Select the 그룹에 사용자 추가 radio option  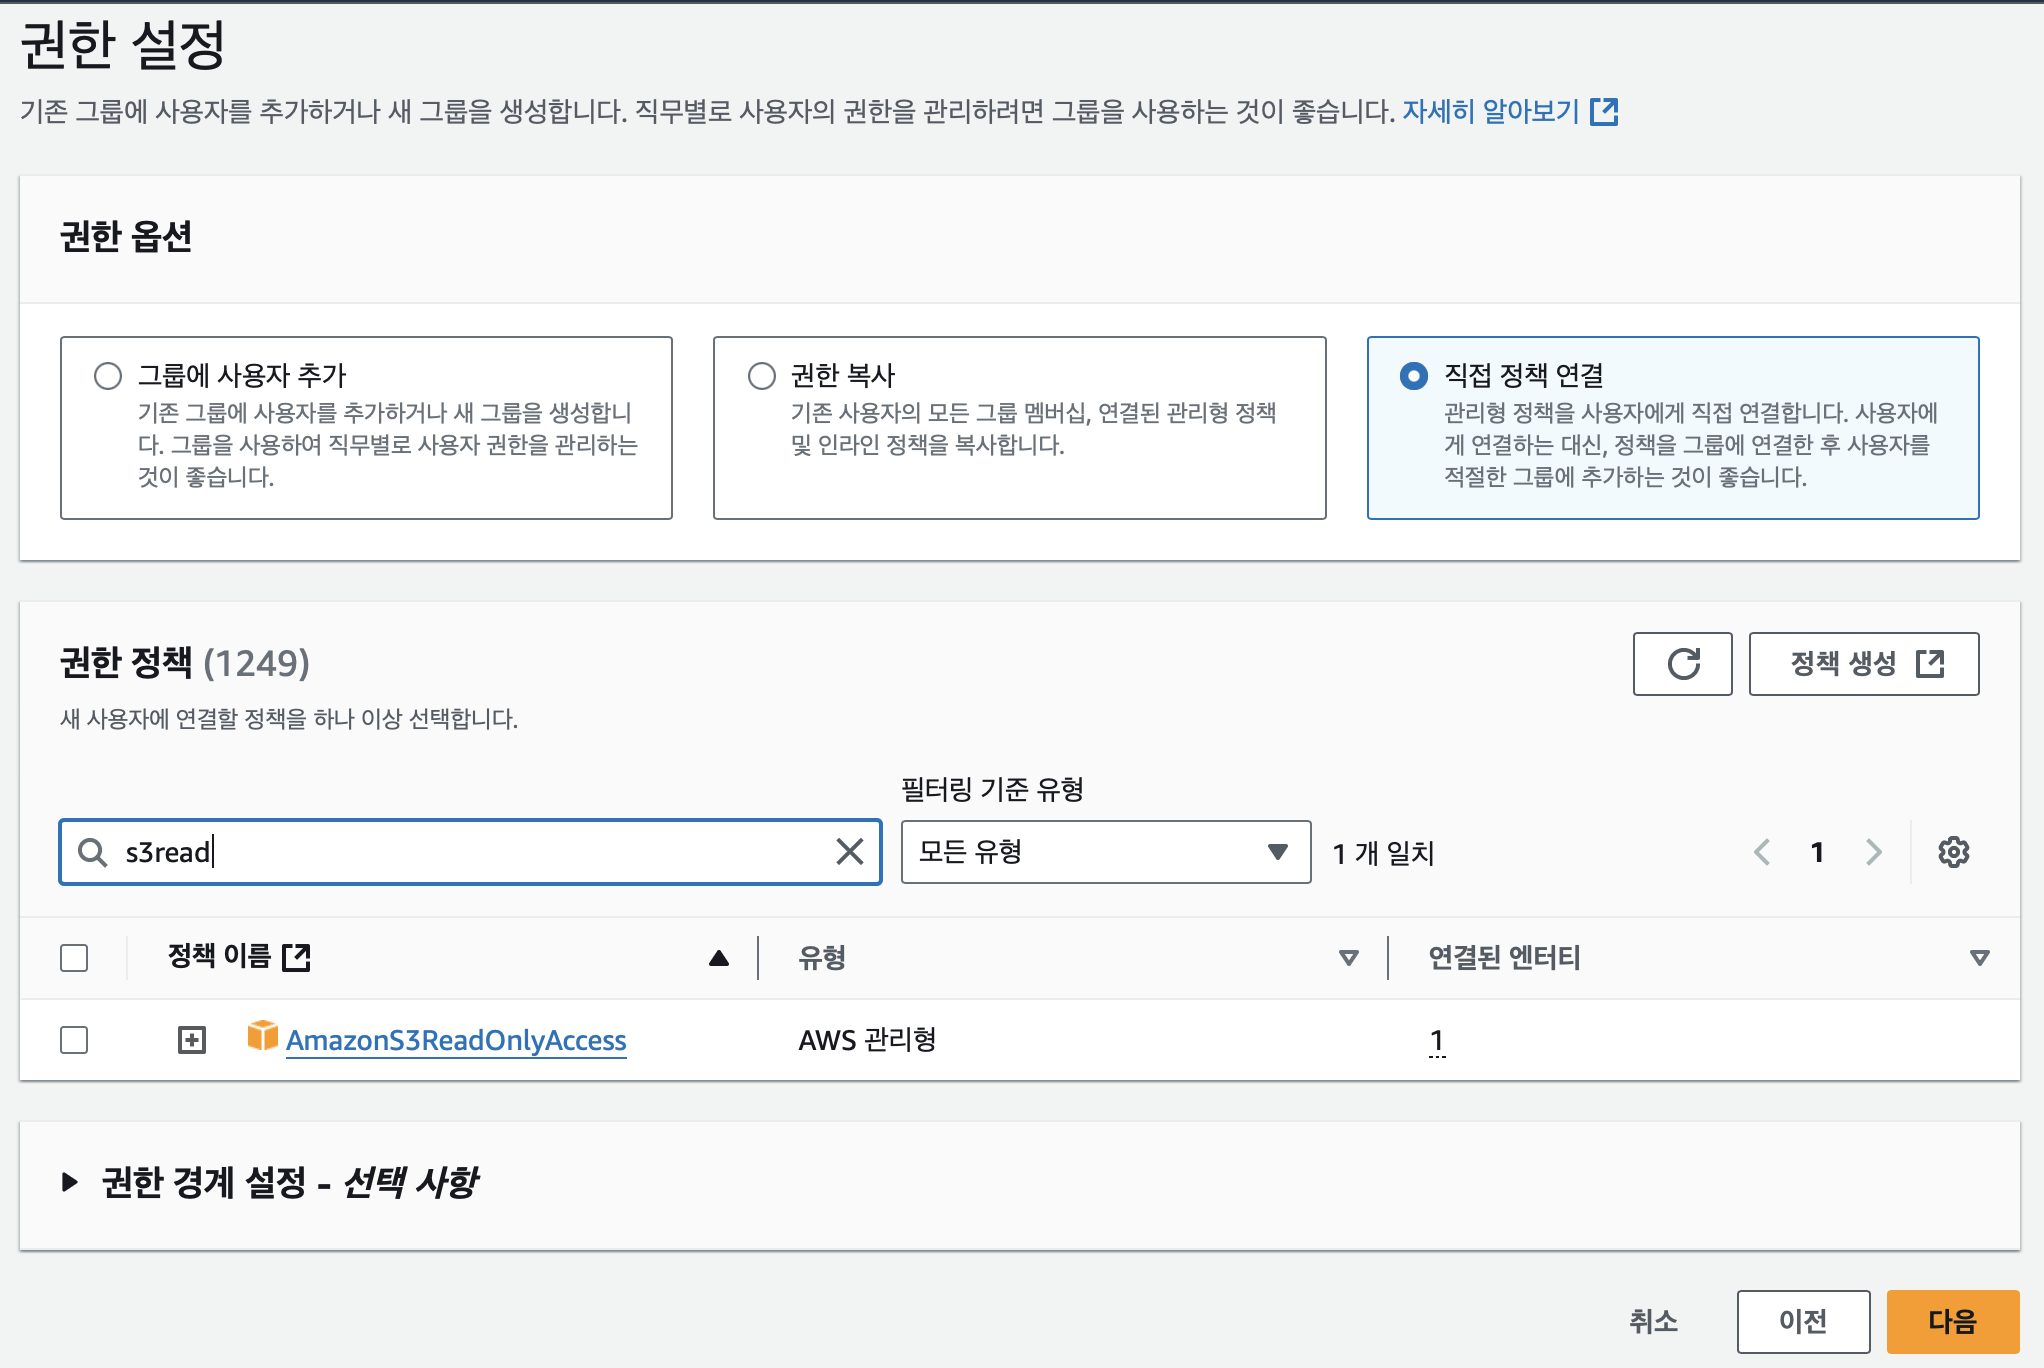(108, 376)
